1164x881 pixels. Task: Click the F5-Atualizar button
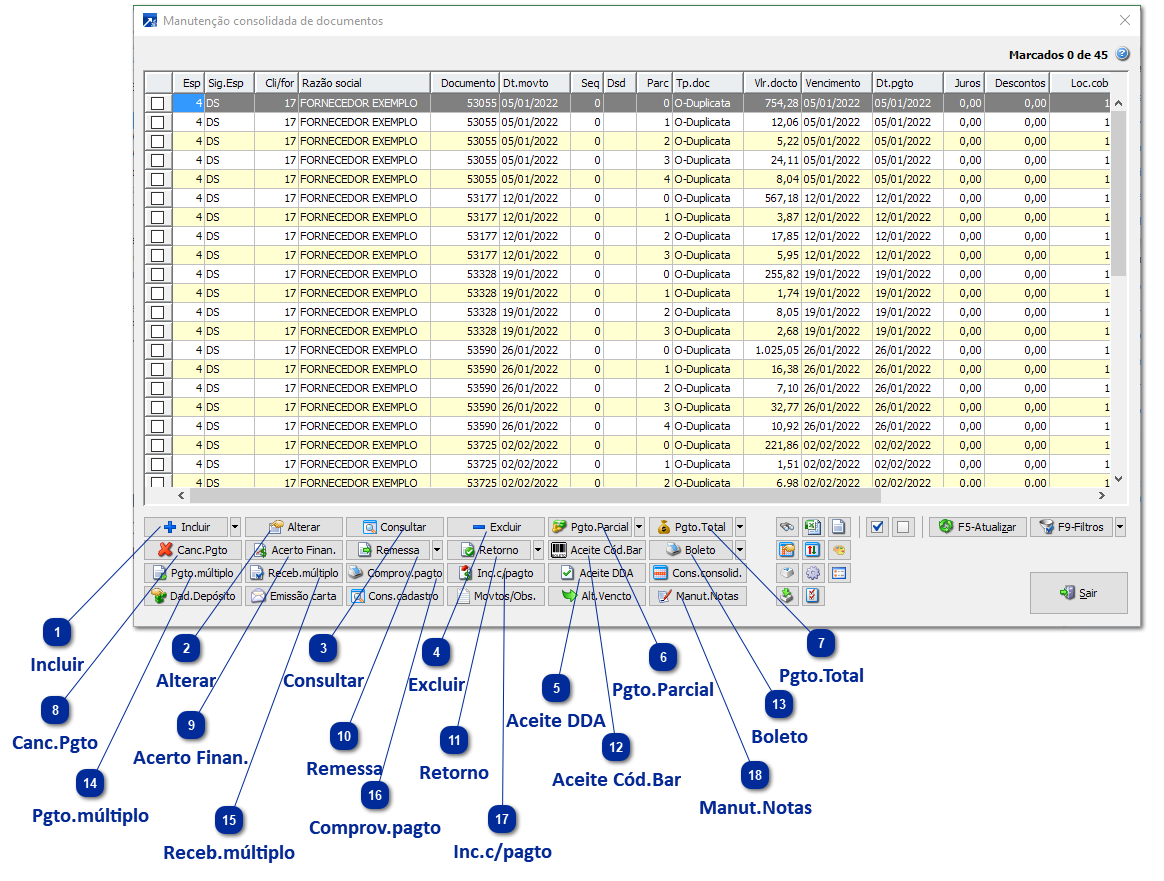[977, 527]
